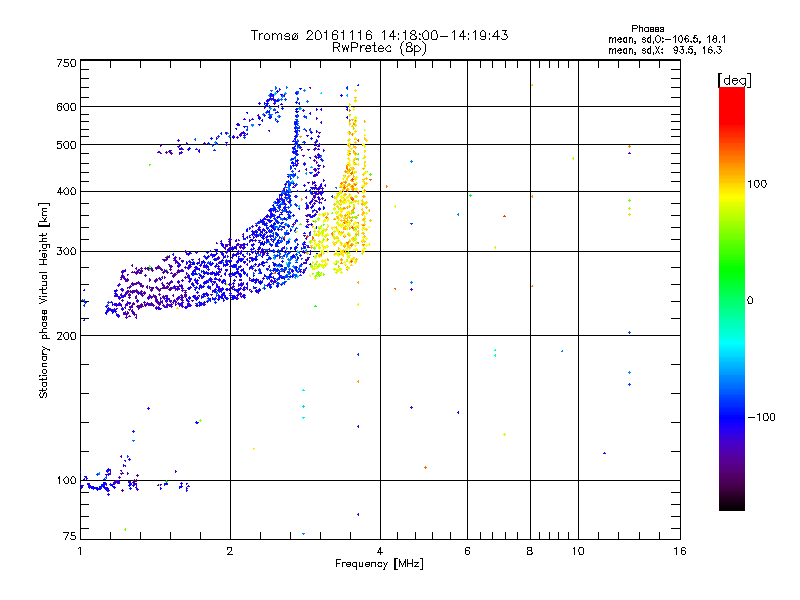Click the '100' colorbar tick label
This screenshot has height=600, width=800.
(x=757, y=184)
